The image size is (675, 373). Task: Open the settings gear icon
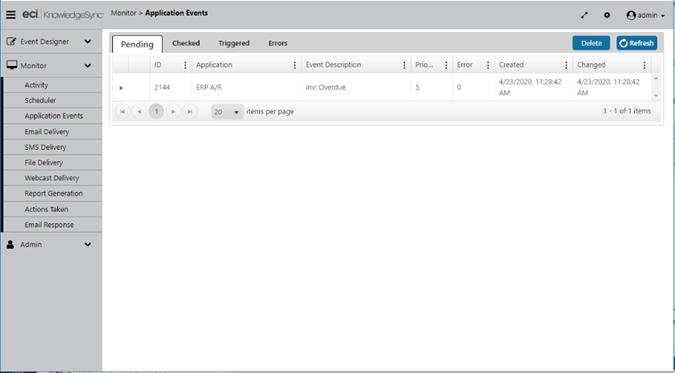[607, 15]
